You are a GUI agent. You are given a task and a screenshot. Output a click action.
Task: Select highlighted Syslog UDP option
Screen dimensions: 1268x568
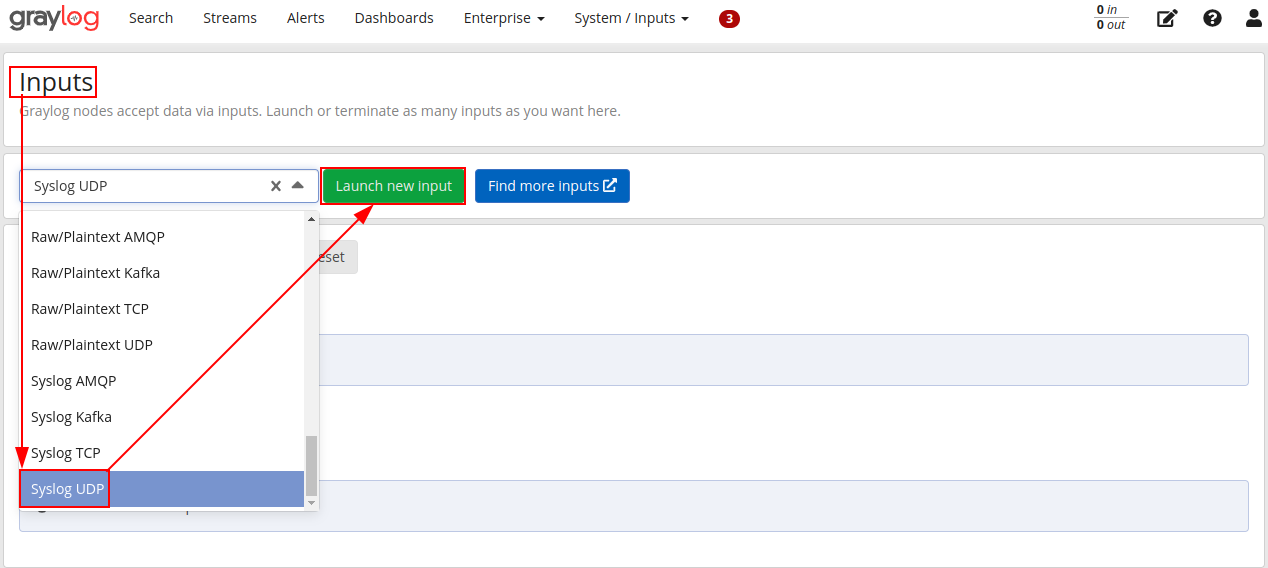(162, 489)
